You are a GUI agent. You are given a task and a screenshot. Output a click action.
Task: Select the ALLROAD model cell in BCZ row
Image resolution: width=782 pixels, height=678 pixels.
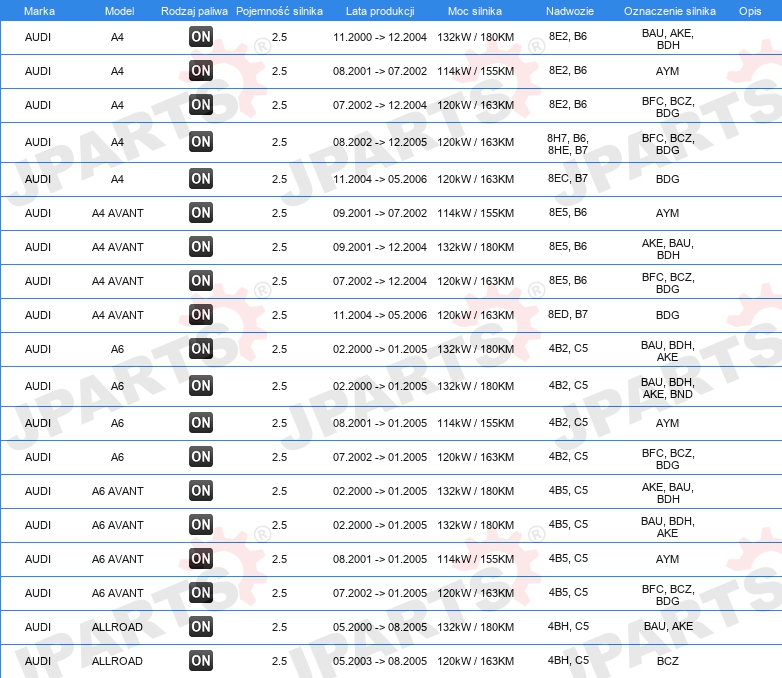[x=117, y=661]
